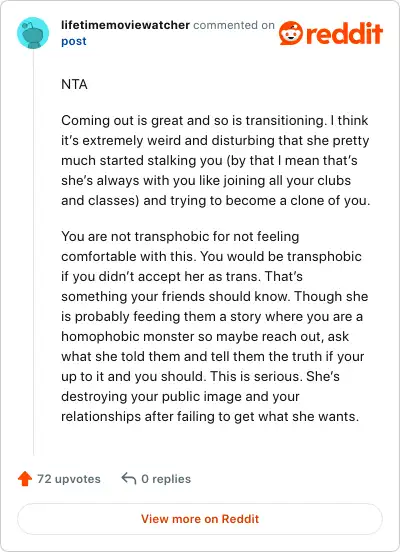Click the lifetimemoviewatcher user avatar
Image resolution: width=400 pixels, height=552 pixels.
[x=33, y=33]
